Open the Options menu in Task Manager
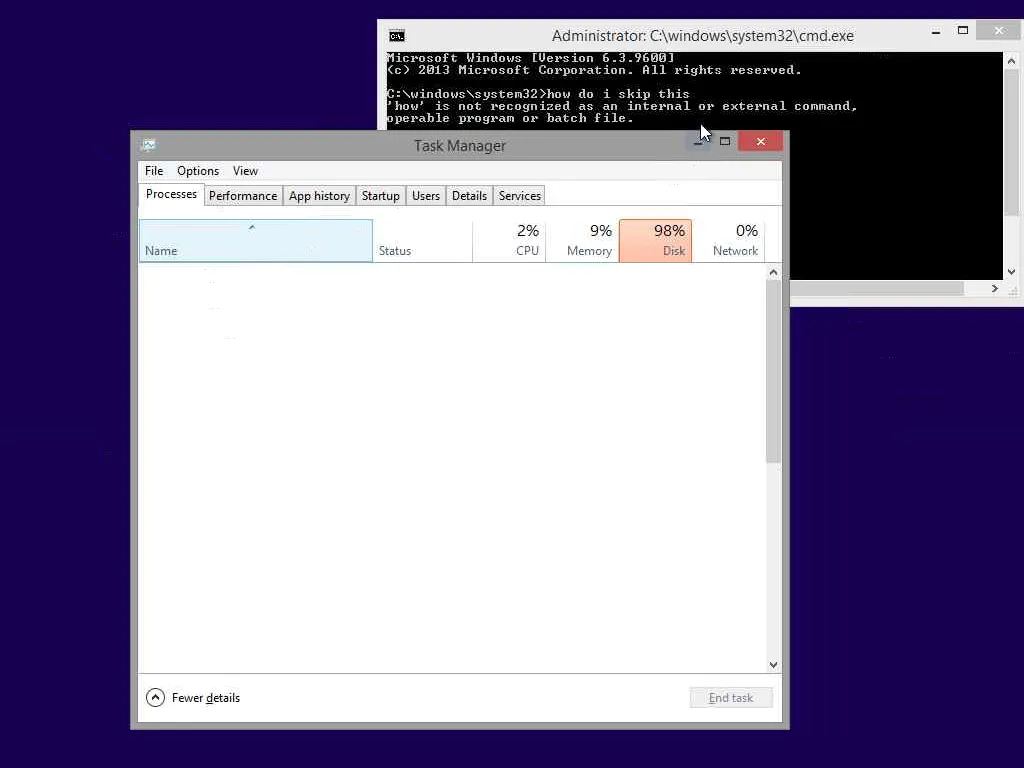Screen dimensions: 1024x768 [198, 171]
